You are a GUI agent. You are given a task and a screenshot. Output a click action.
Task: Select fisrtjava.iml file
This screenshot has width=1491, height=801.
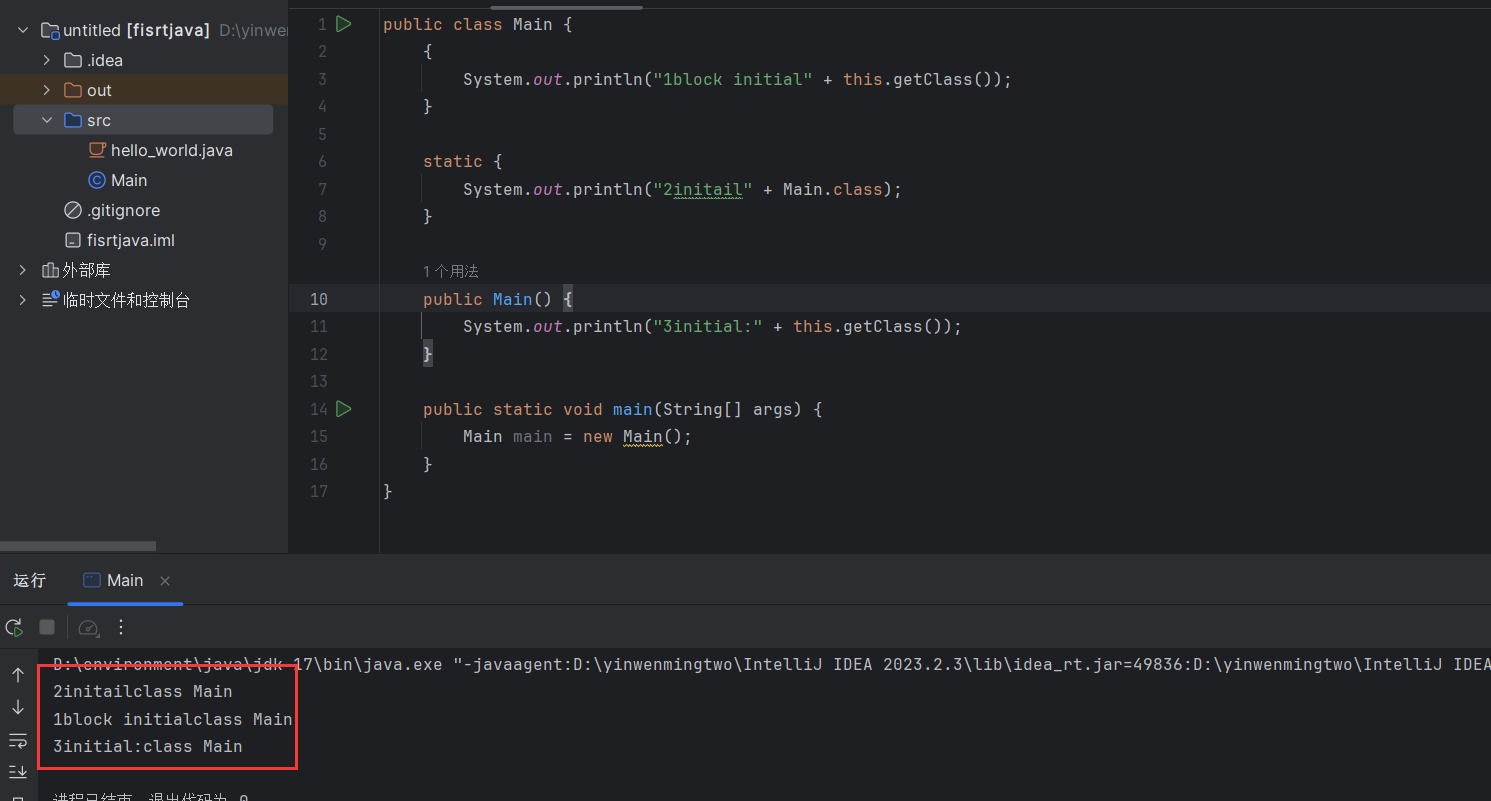point(131,240)
